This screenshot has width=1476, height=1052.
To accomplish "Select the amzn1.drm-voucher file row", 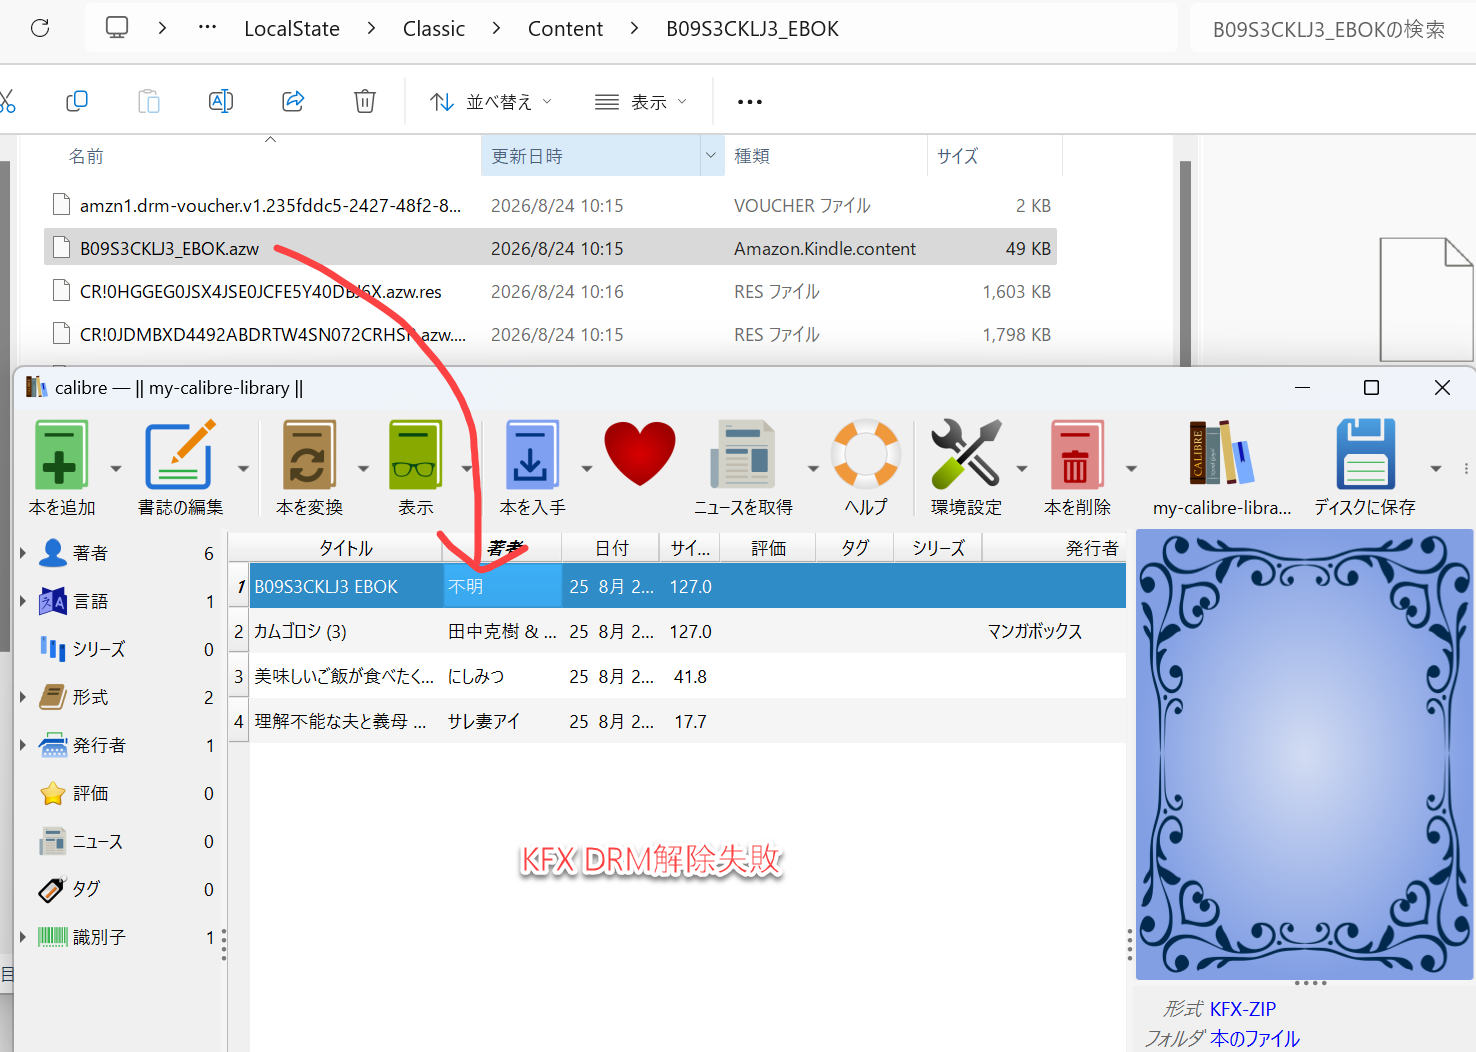I will click(551, 205).
